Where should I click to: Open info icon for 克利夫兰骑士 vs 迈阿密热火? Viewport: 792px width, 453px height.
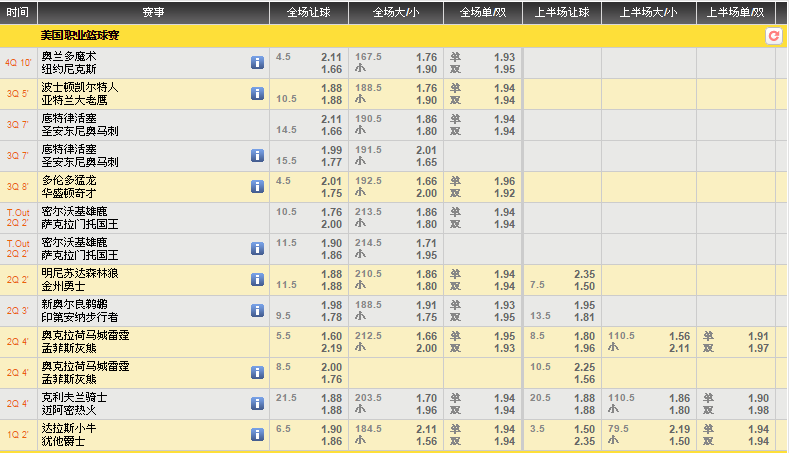[x=257, y=403]
